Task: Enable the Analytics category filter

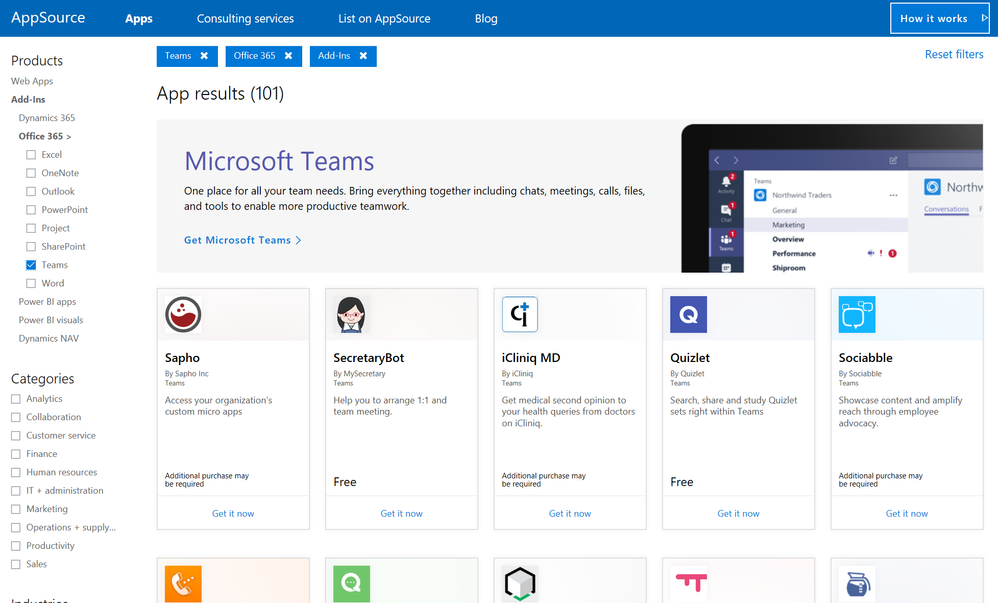Action: pos(16,399)
